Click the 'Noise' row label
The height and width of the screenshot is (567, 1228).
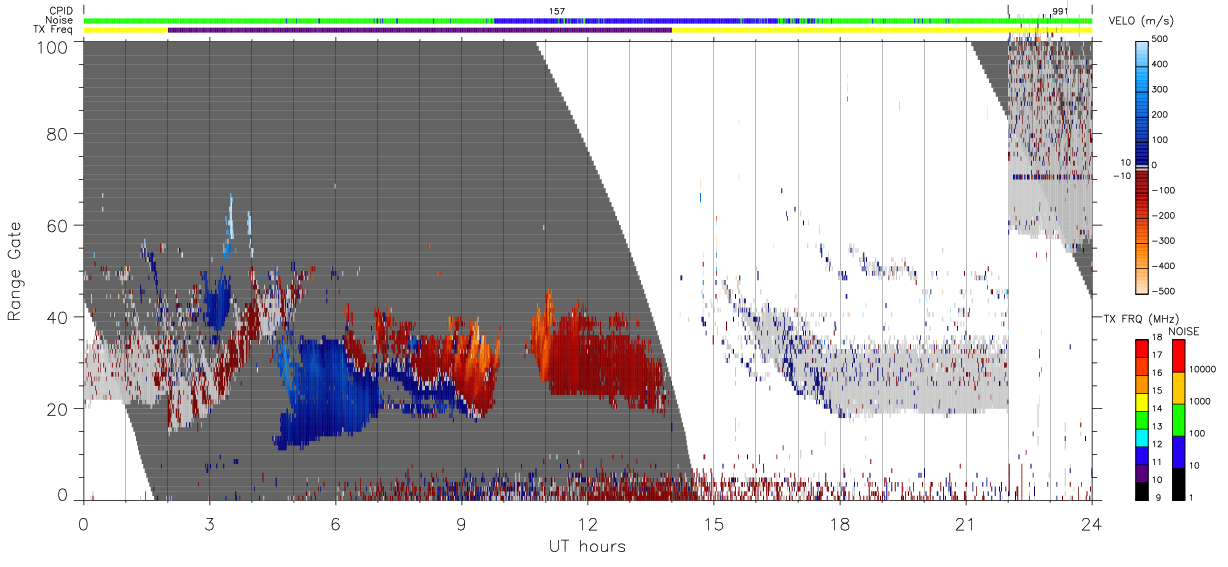click(58, 20)
